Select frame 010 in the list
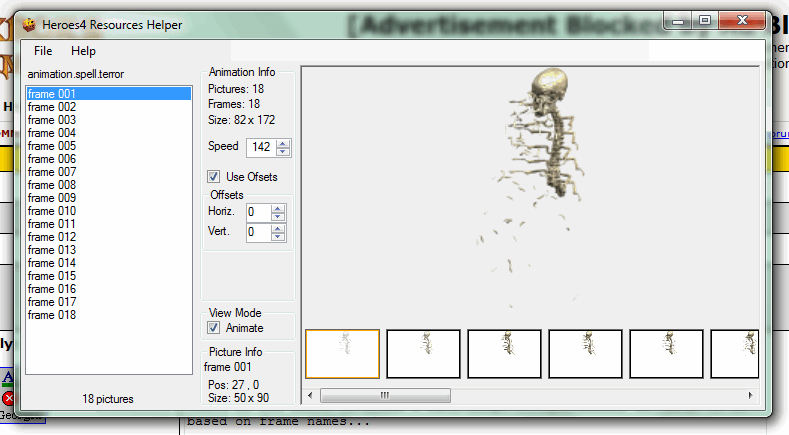 109,211
